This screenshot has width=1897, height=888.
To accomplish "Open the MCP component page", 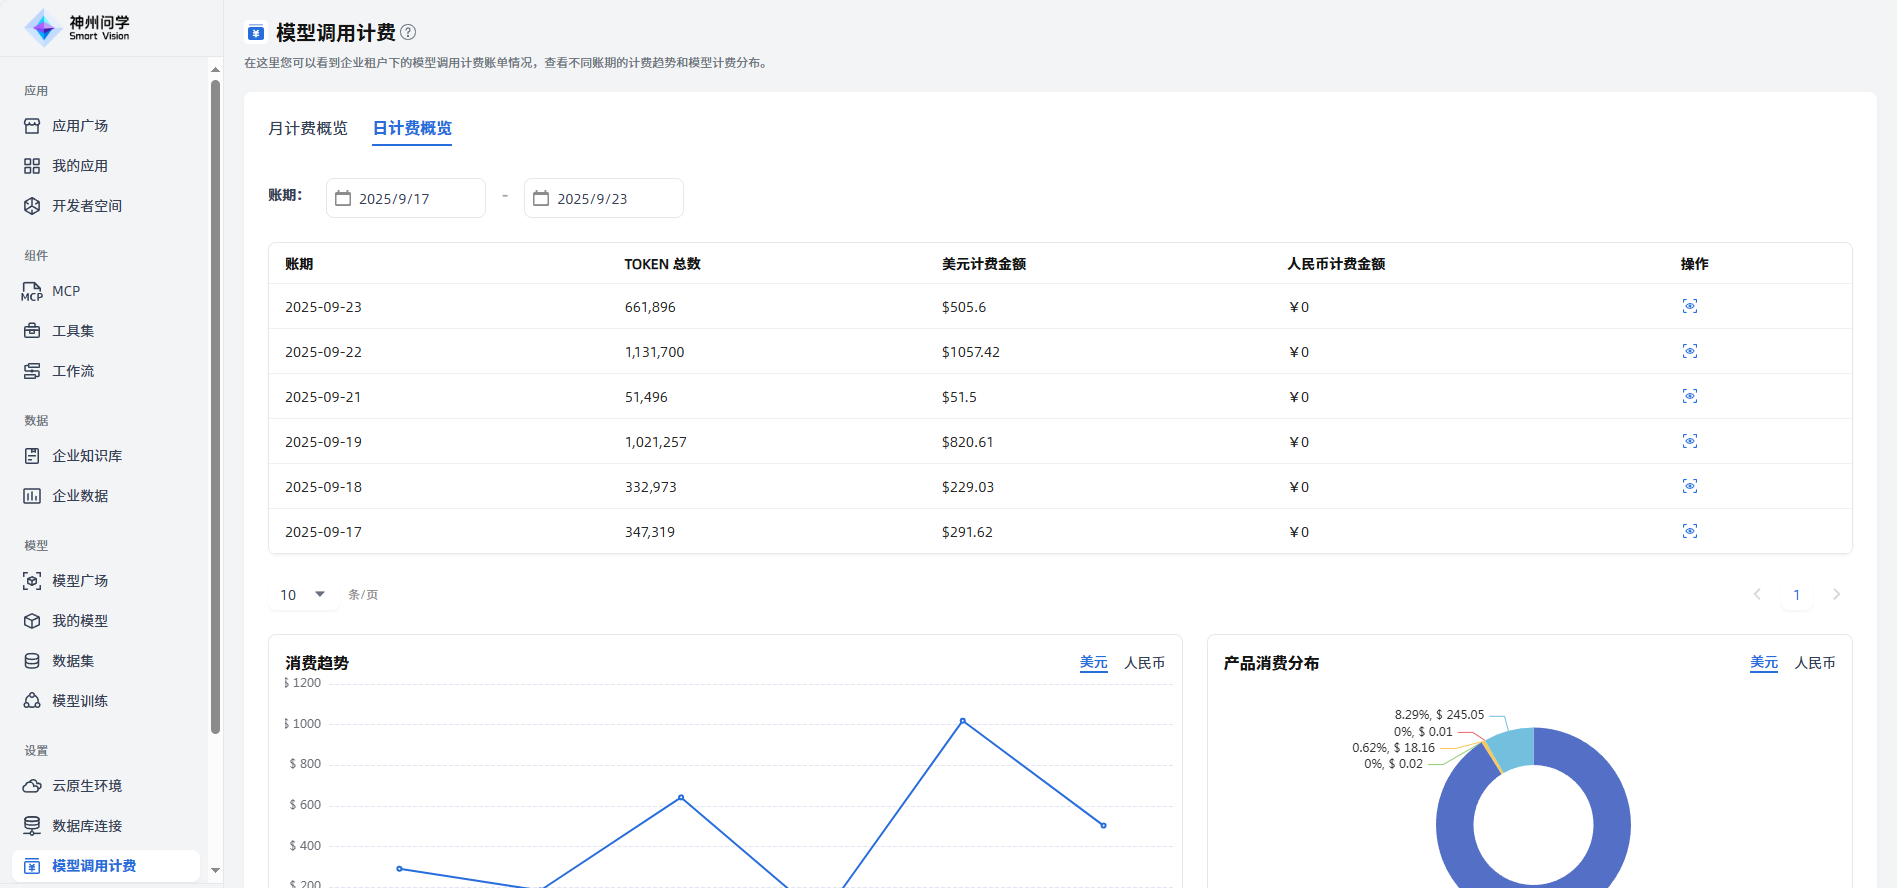I will pyautogui.click(x=66, y=291).
